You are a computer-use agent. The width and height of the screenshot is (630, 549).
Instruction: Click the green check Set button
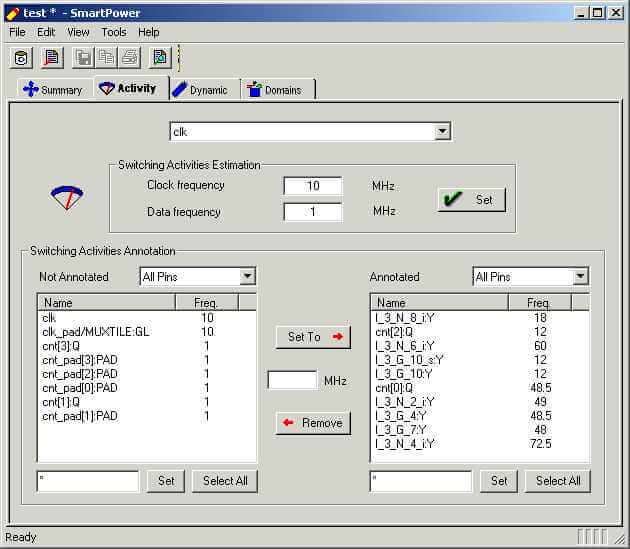(471, 199)
